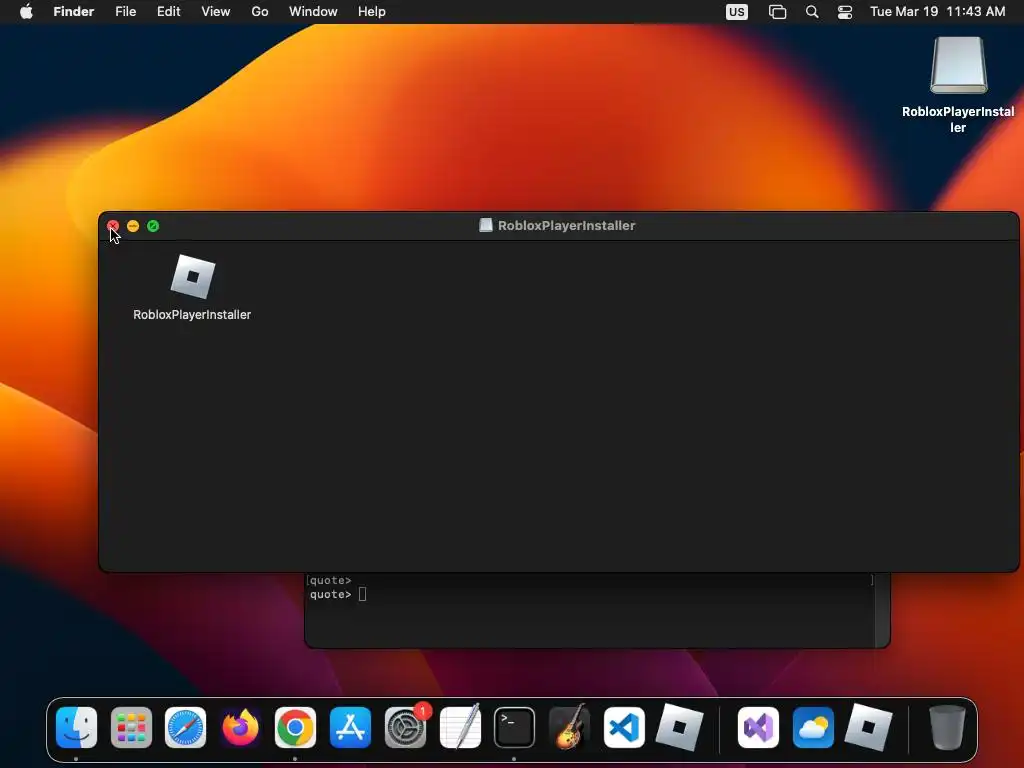Launch Safari from the Dock
Image resolution: width=1024 pixels, height=768 pixels.
pos(185,727)
